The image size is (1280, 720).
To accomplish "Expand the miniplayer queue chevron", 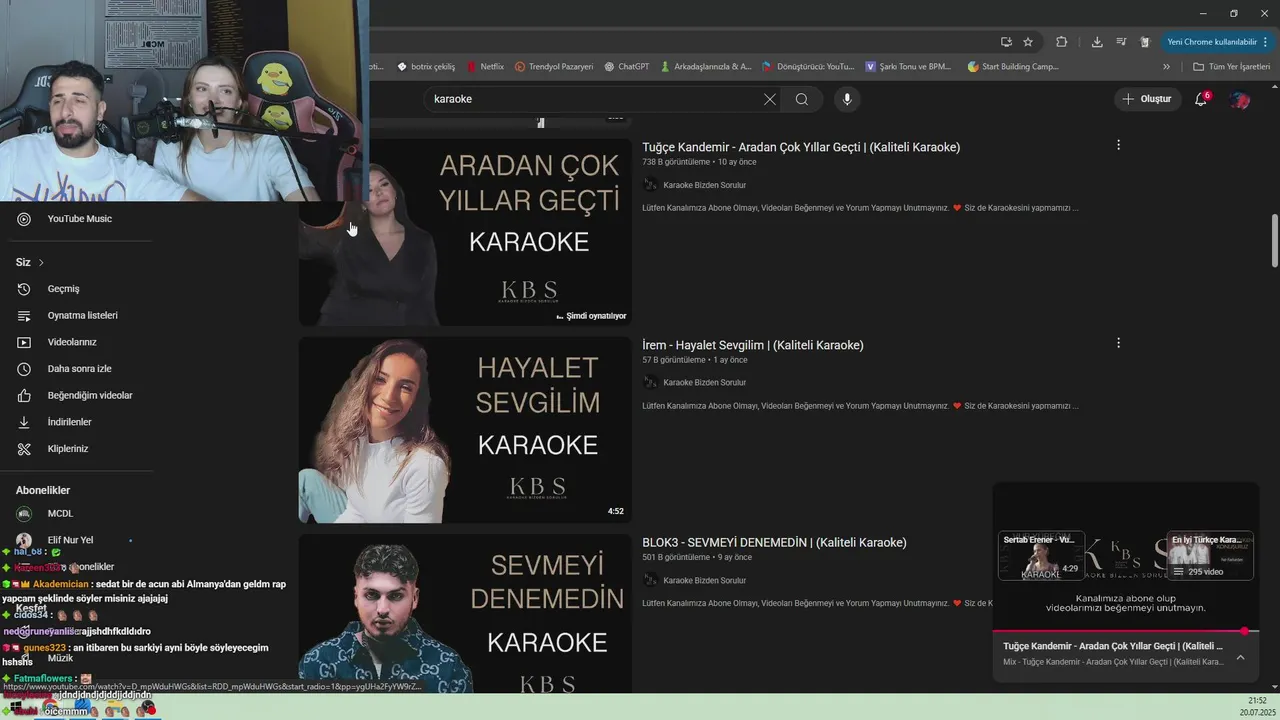I will point(1240,657).
